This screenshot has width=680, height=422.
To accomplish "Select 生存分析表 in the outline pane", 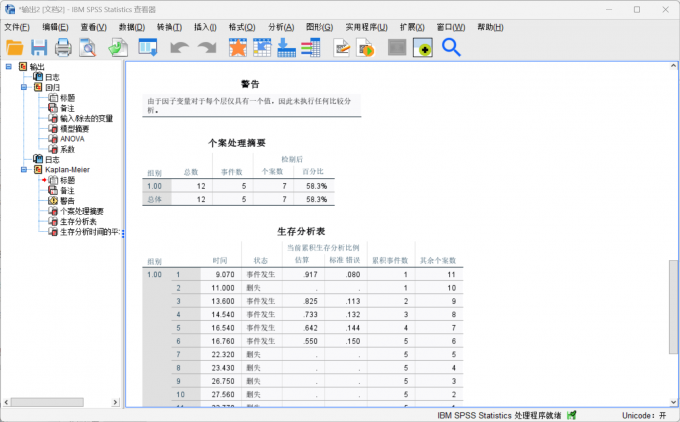I will point(78,222).
